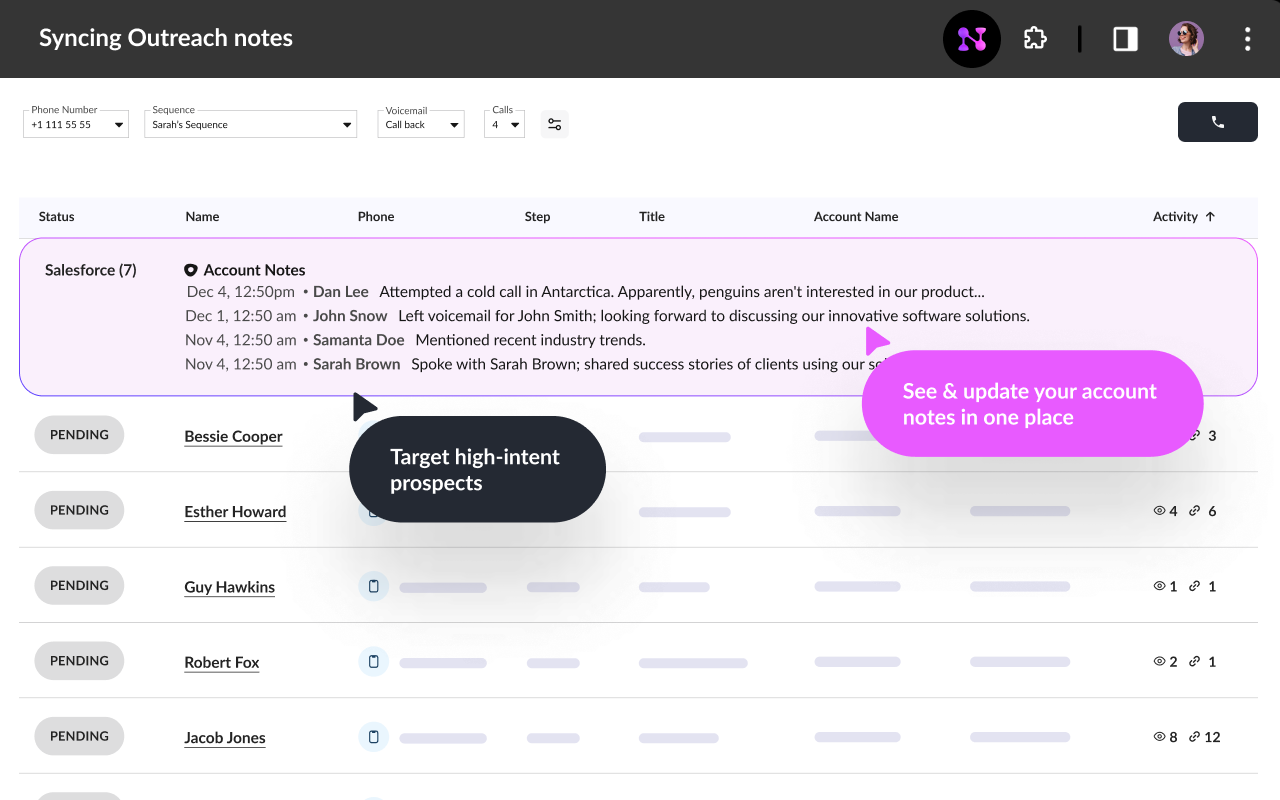Click the PENDING status badge for Robert Fox
The width and height of the screenshot is (1280, 800).
(79, 661)
